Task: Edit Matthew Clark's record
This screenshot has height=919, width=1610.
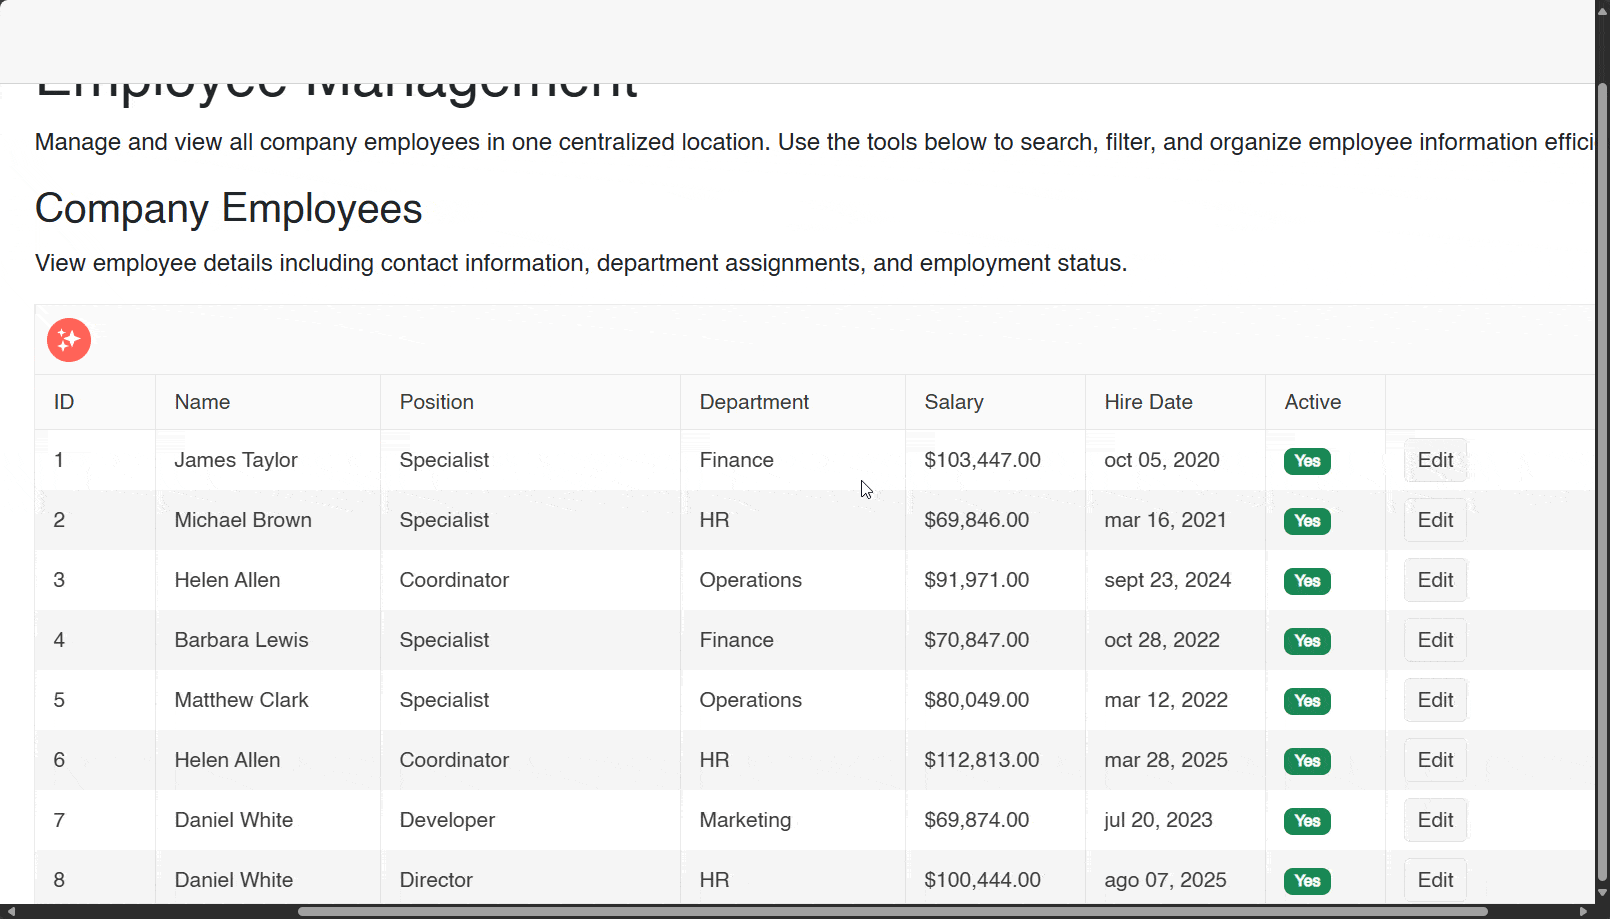Action: pyautogui.click(x=1435, y=700)
